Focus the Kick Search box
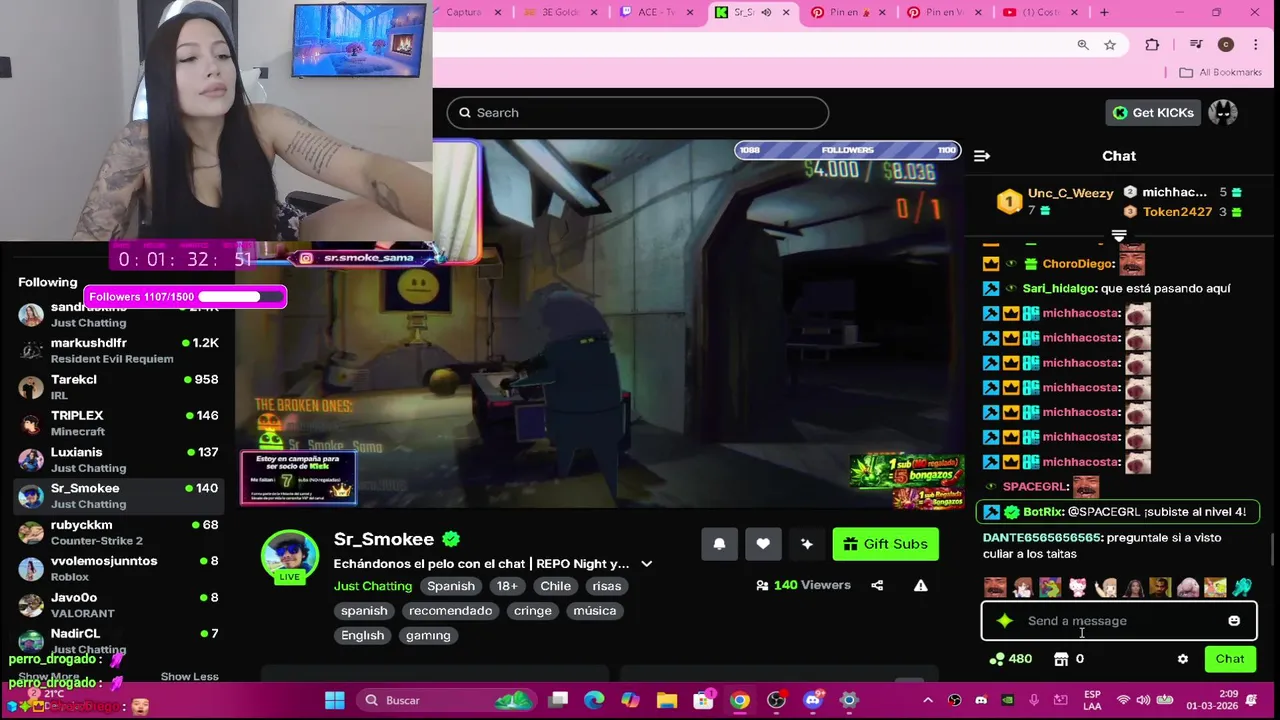 pos(638,113)
